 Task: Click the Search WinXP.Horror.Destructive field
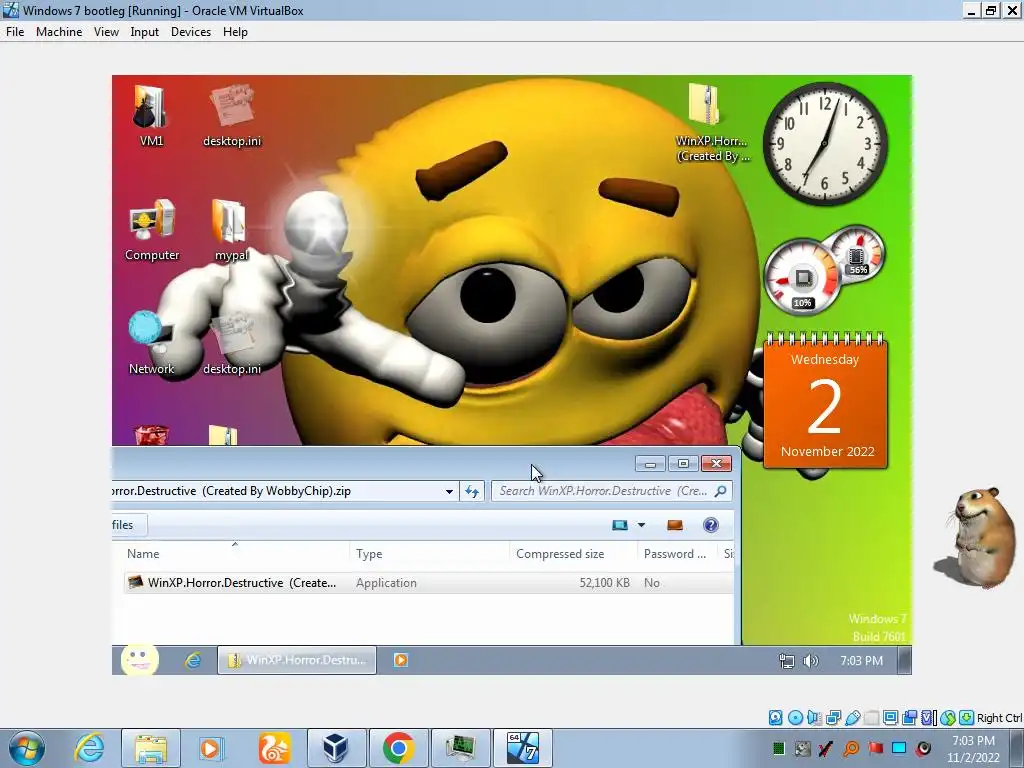pyautogui.click(x=611, y=491)
